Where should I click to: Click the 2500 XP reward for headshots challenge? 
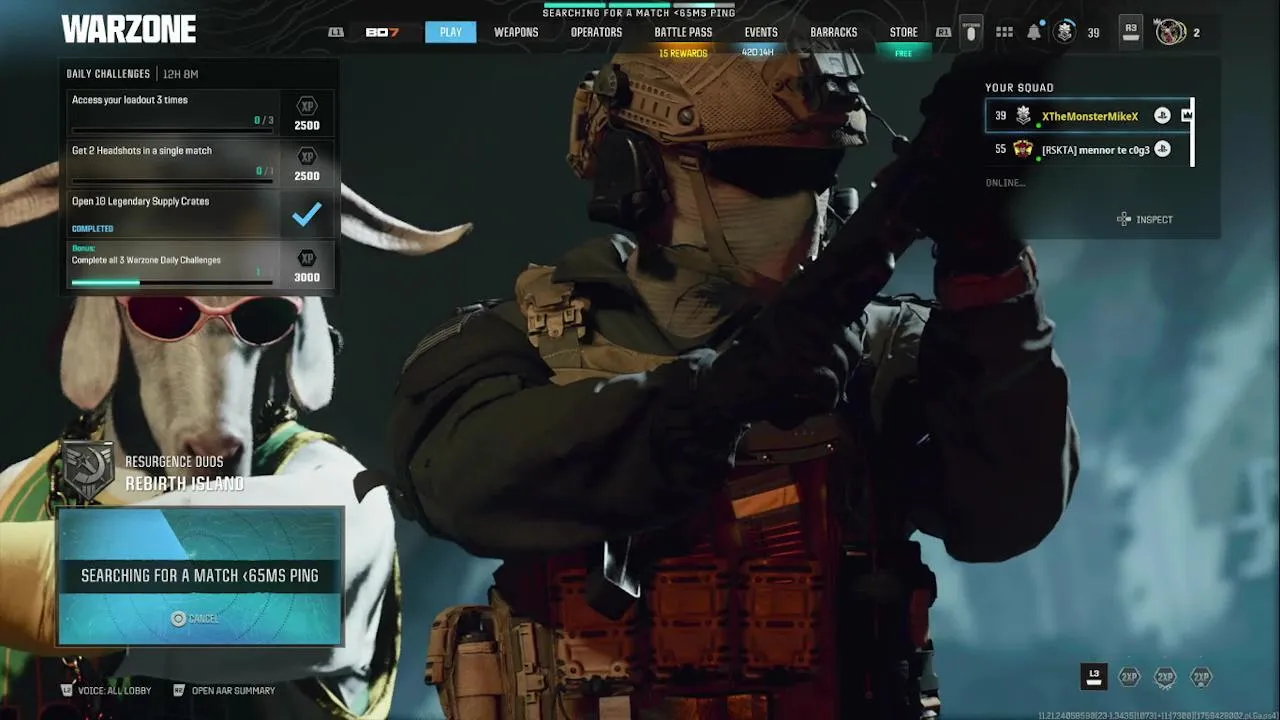point(307,164)
